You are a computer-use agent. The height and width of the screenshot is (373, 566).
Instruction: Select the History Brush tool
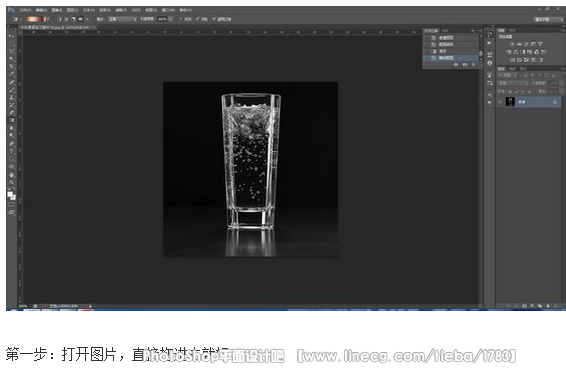coord(11,105)
